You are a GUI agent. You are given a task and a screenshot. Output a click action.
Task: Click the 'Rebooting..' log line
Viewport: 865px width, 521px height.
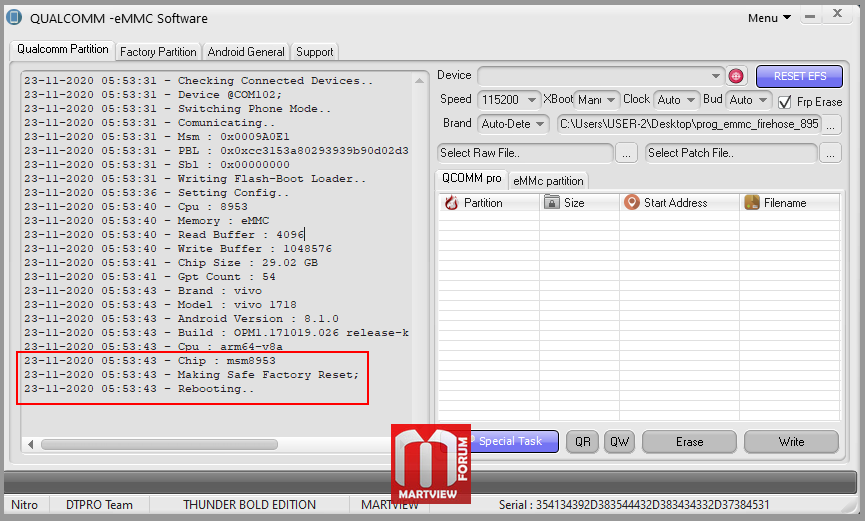pos(139,389)
